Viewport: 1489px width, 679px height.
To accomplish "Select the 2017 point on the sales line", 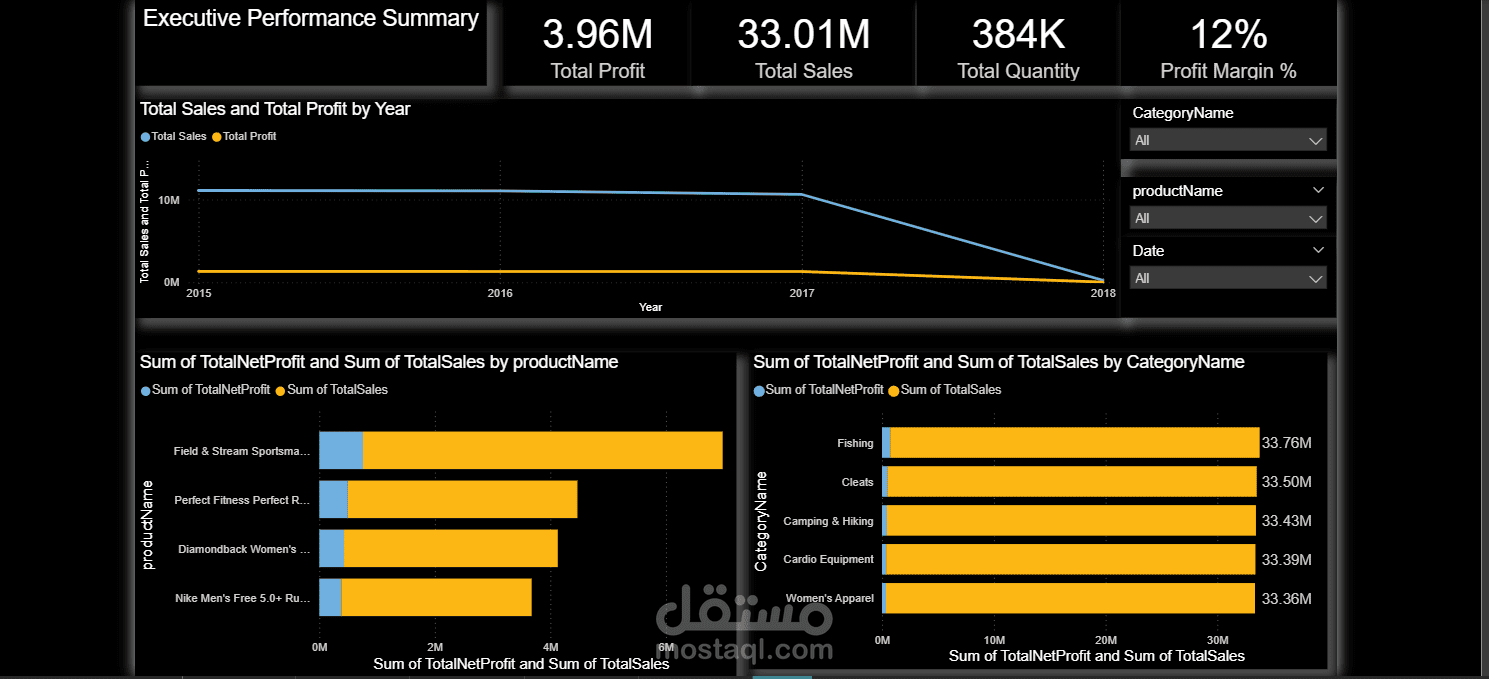I will tap(802, 193).
